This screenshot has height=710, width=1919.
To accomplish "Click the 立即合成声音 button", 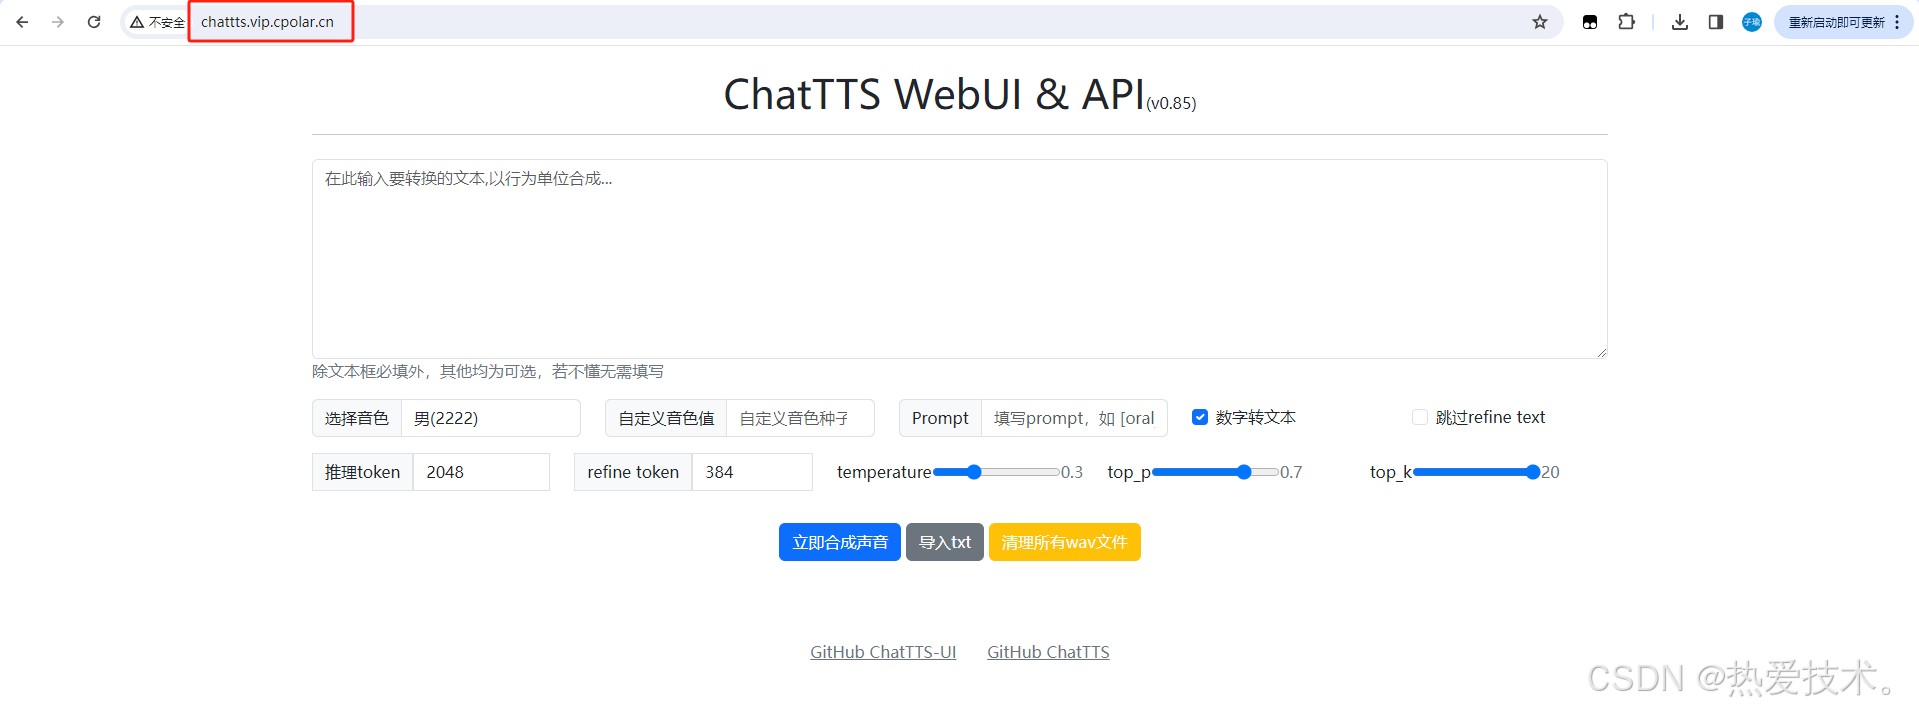I will coord(840,542).
